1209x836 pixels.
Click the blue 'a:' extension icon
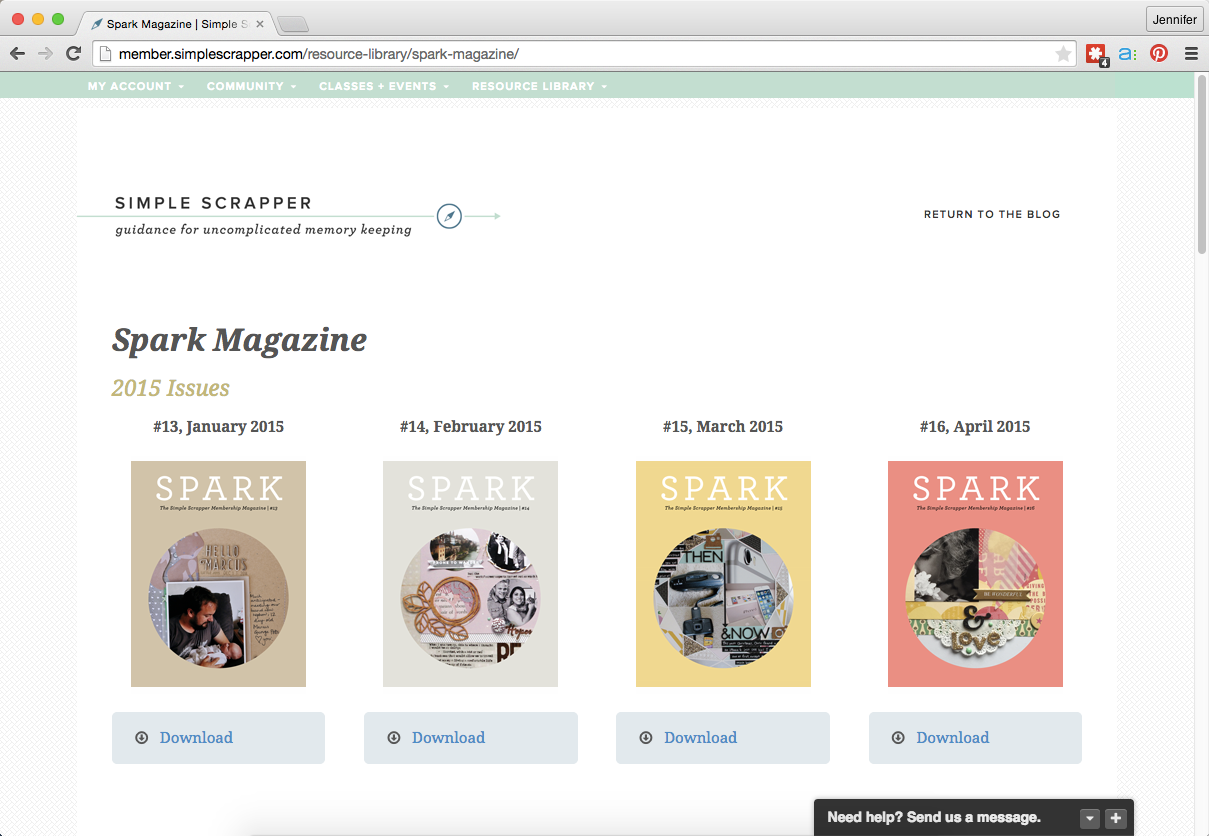click(x=1127, y=54)
